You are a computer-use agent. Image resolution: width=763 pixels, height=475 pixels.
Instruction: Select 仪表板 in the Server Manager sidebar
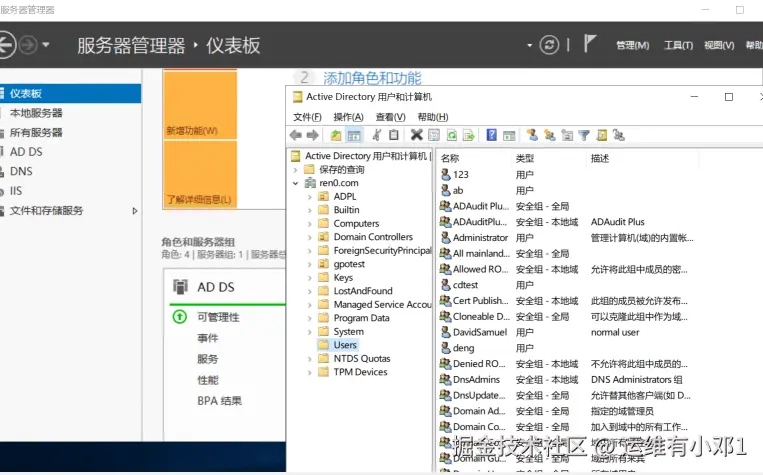tap(71, 93)
